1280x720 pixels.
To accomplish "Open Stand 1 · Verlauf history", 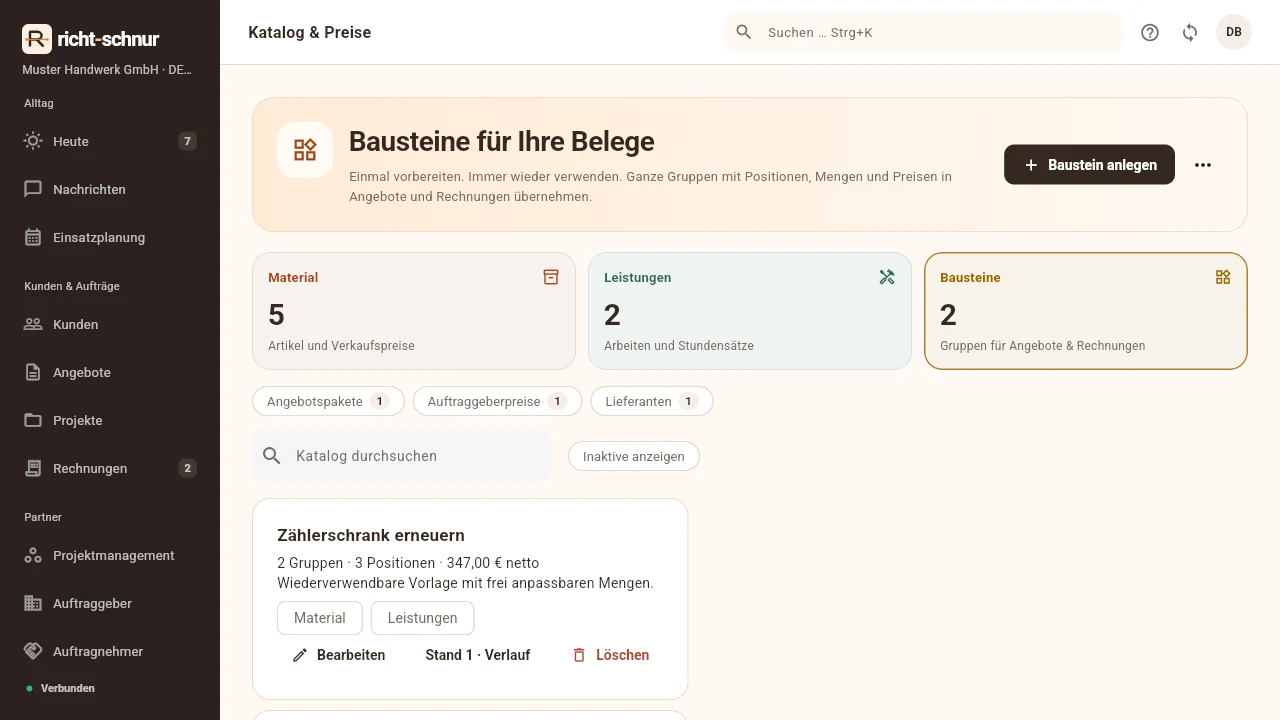I will coord(478,655).
